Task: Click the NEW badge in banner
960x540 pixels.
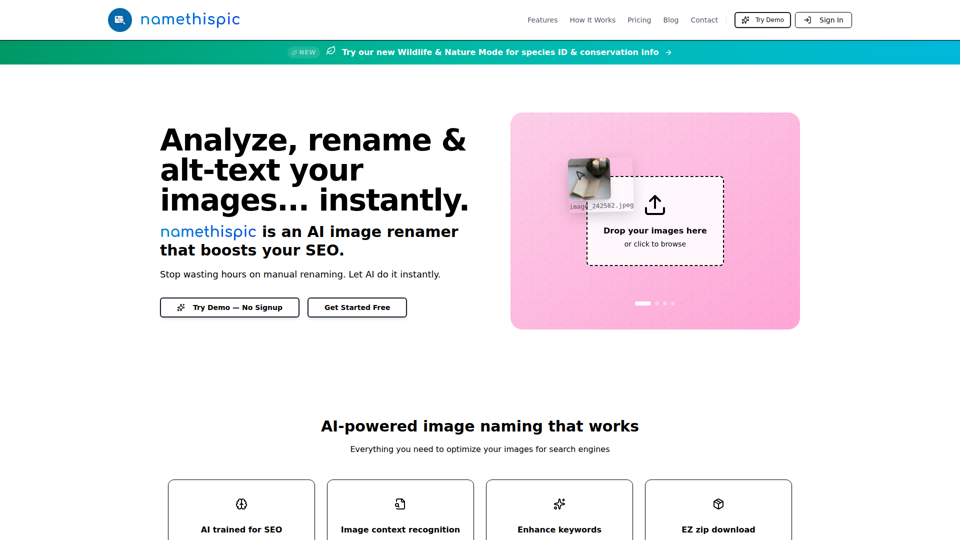Action: click(304, 53)
